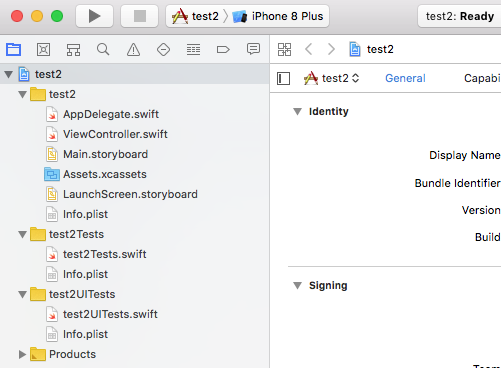Screen dimensions: 501x368
Task: Click test2 project in jump bar
Action: 372,49
